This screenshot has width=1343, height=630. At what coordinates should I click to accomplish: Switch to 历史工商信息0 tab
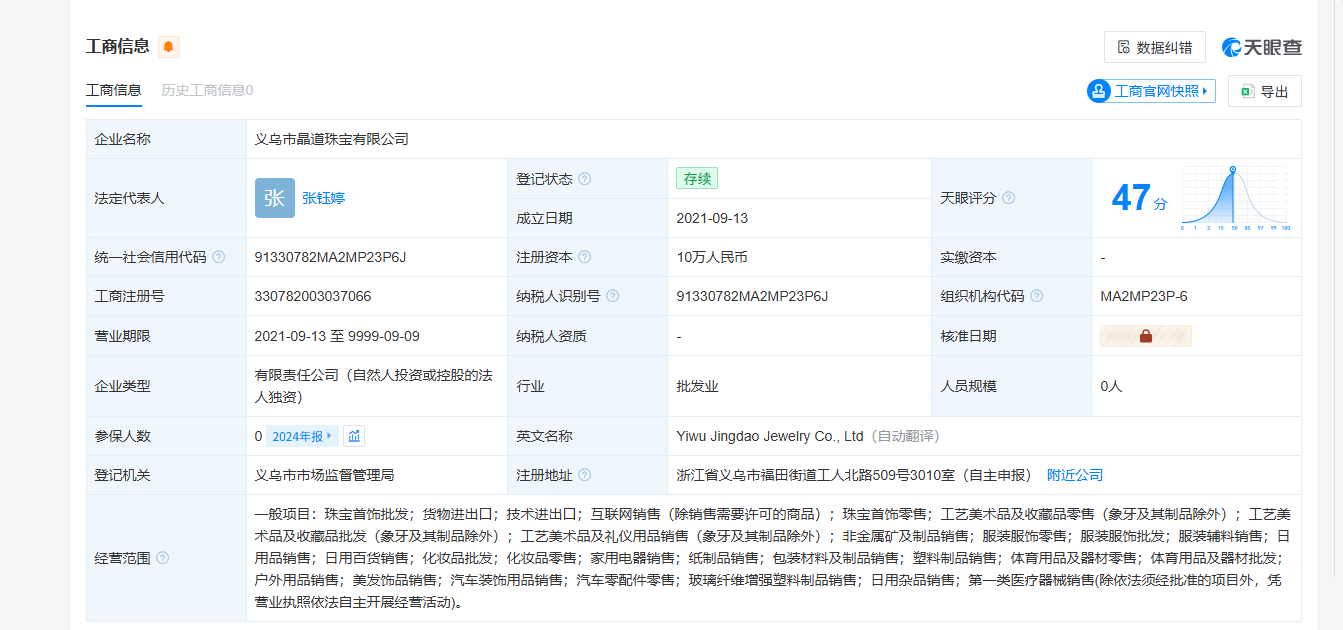[x=207, y=90]
